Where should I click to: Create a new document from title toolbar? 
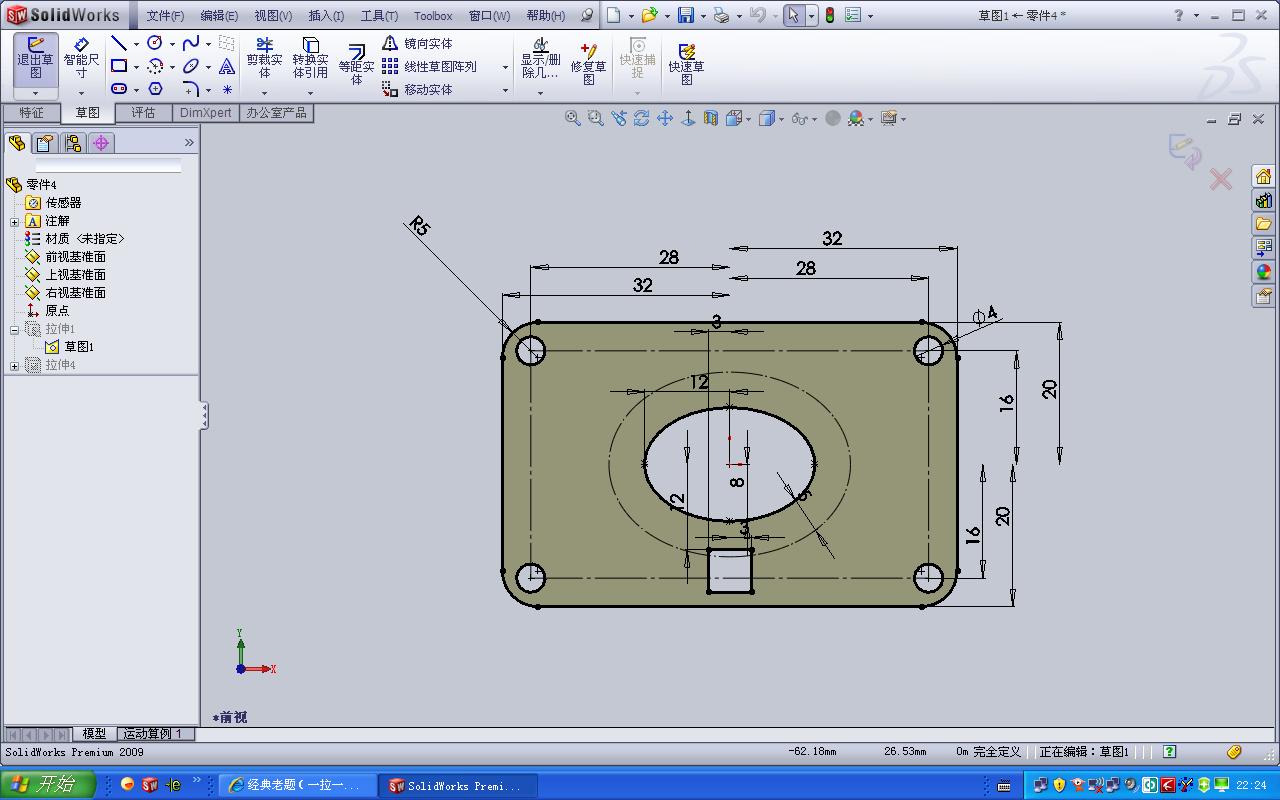(614, 15)
